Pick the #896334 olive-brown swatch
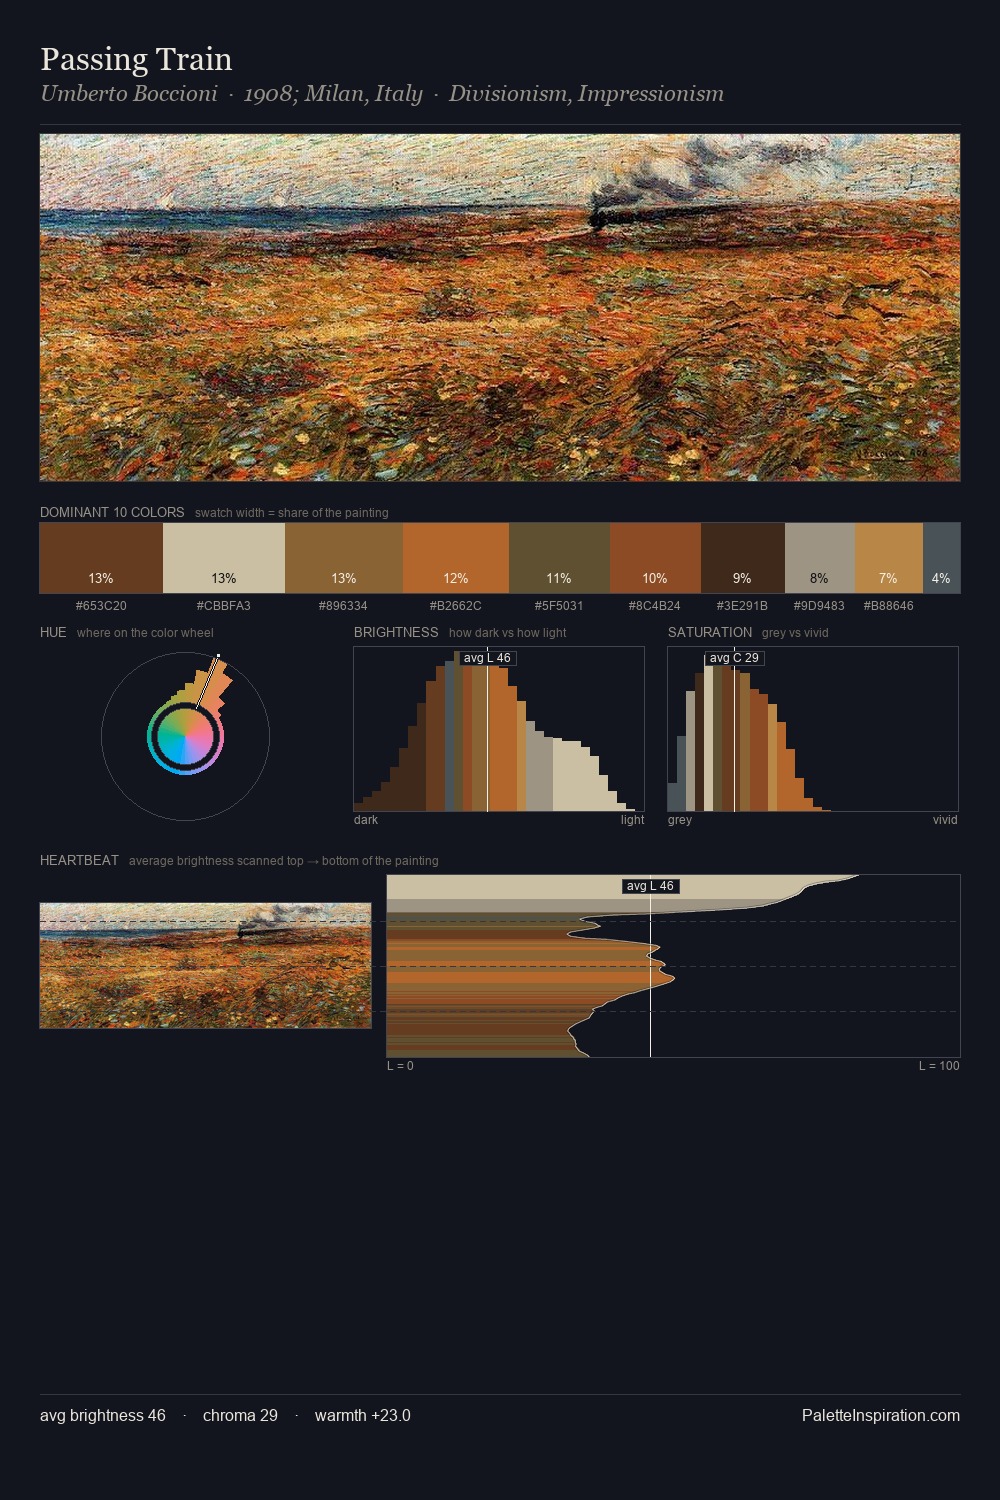 [344, 558]
